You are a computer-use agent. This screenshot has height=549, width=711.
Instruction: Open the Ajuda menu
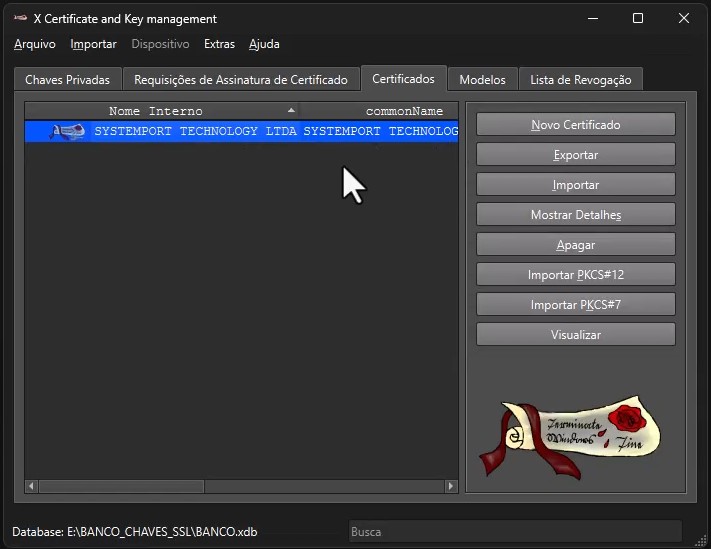click(x=264, y=44)
